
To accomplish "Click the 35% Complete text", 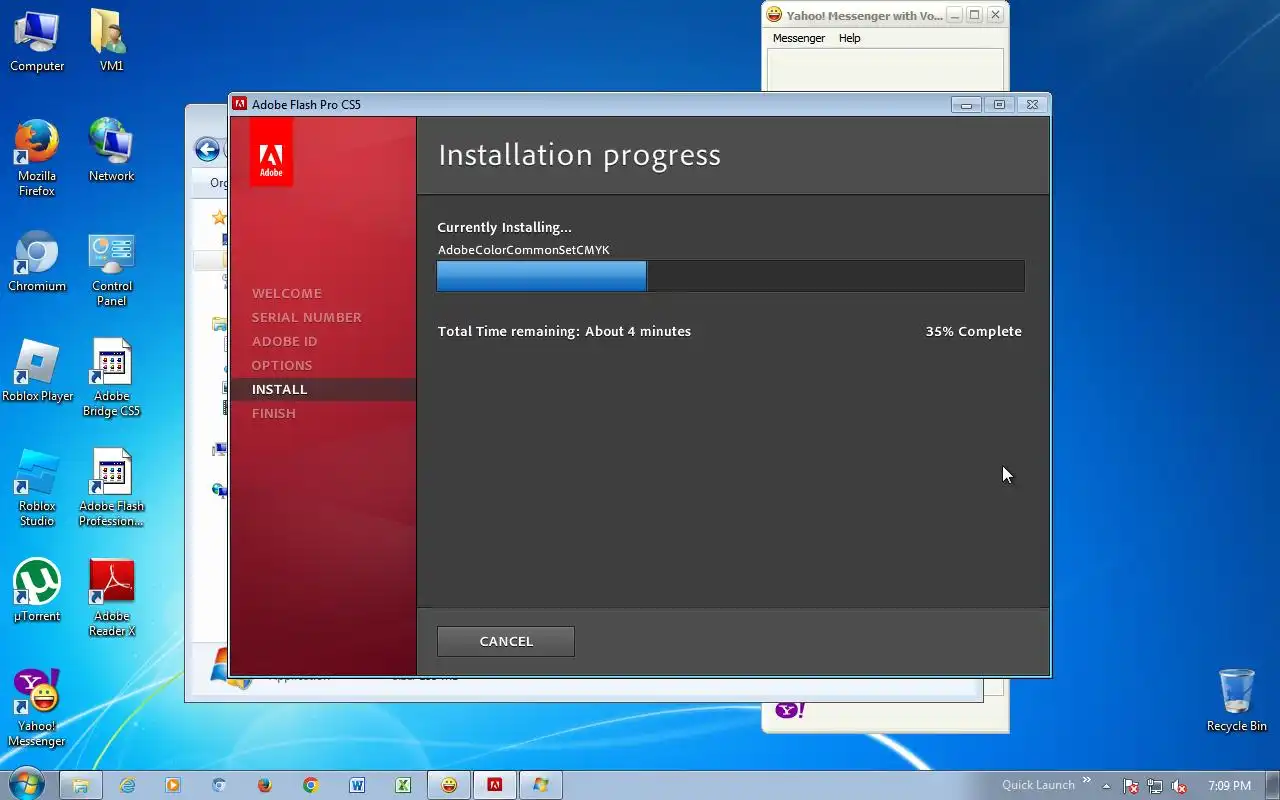I will pos(973,331).
